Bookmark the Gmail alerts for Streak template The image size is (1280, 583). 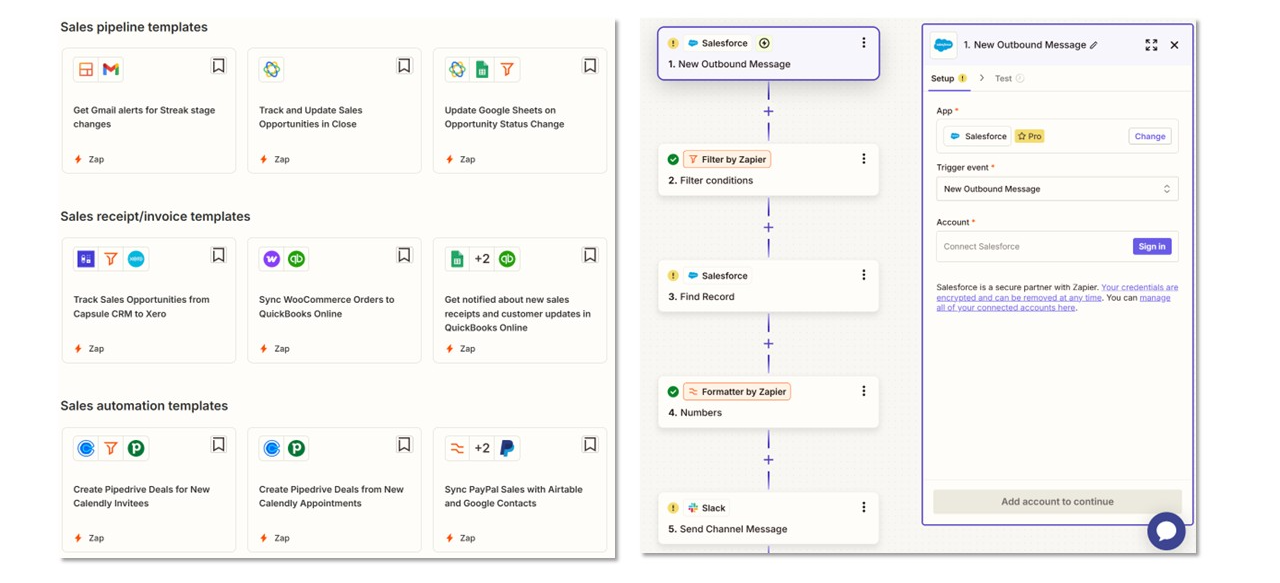[218, 66]
